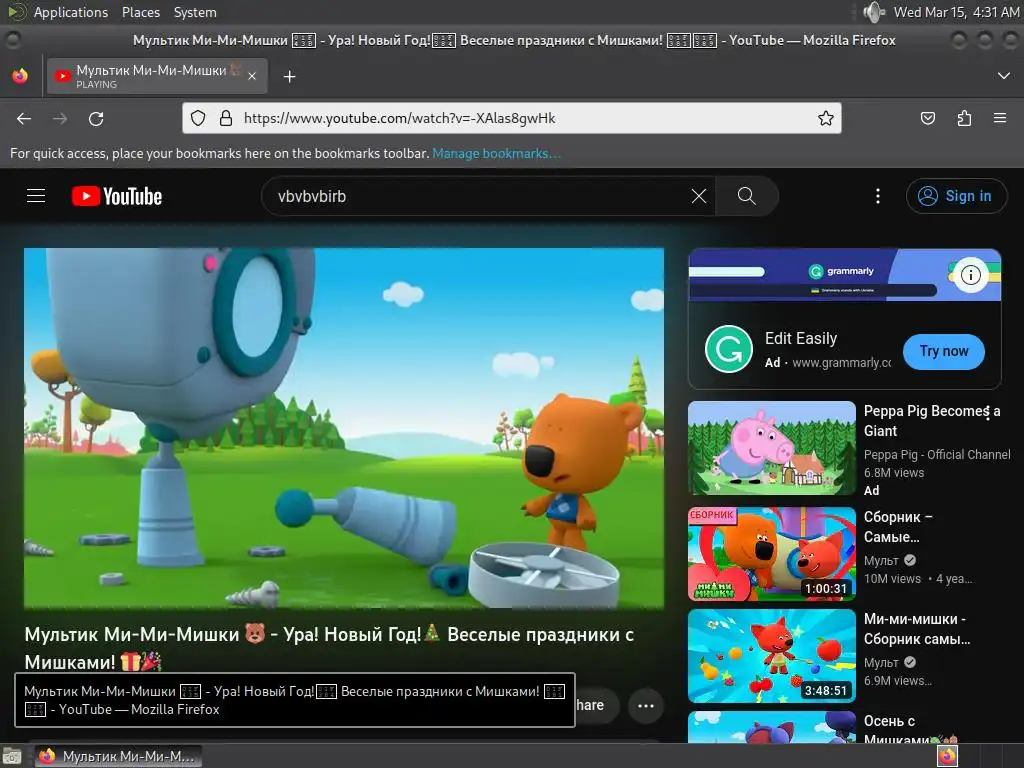The width and height of the screenshot is (1024, 768).
Task: Open the Firefox hamburger application menu
Action: [x=1000, y=118]
